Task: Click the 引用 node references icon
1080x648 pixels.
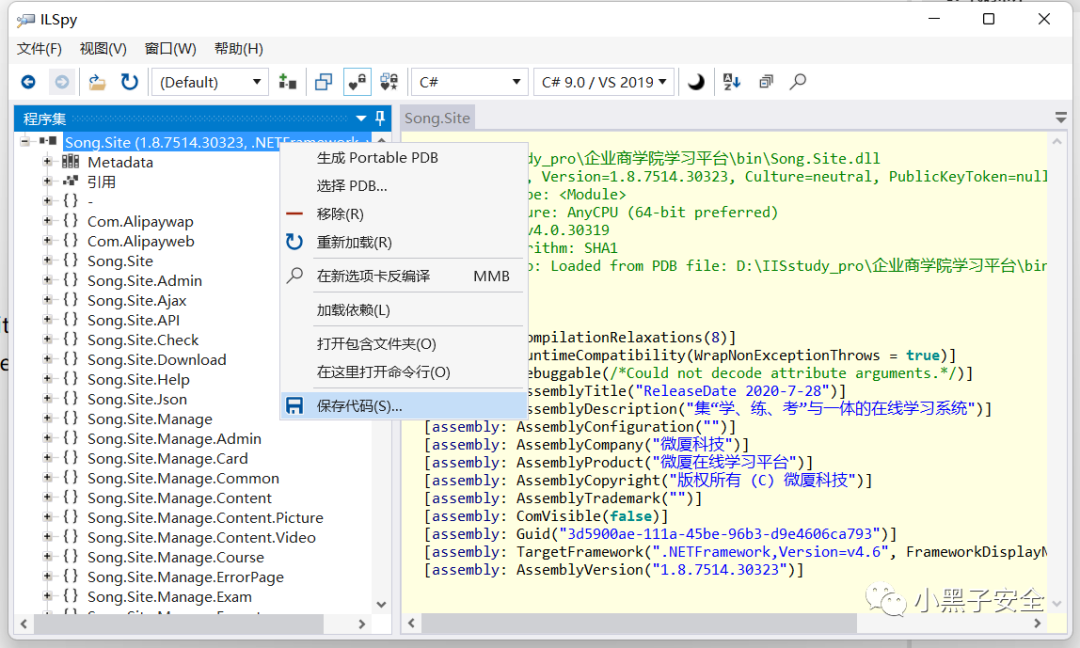Action: [x=70, y=181]
